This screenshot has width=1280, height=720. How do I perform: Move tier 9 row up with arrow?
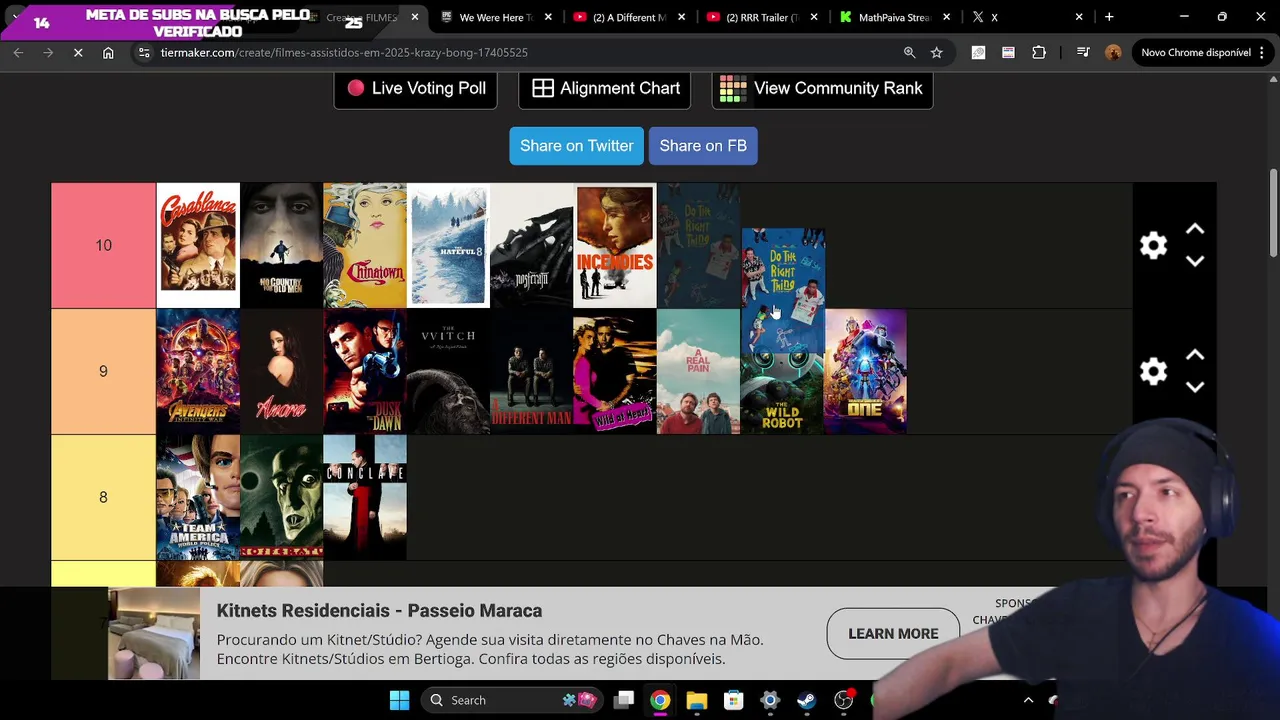pyautogui.click(x=1195, y=356)
